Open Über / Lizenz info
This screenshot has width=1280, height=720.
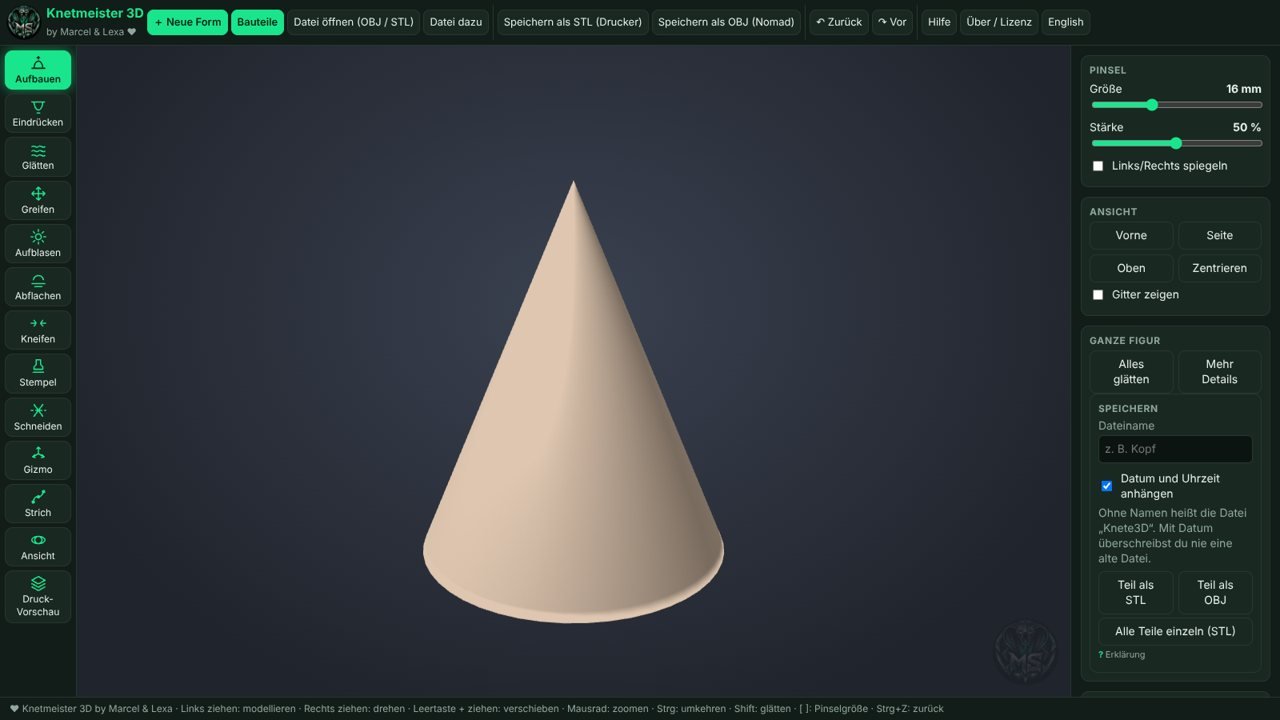pos(999,22)
